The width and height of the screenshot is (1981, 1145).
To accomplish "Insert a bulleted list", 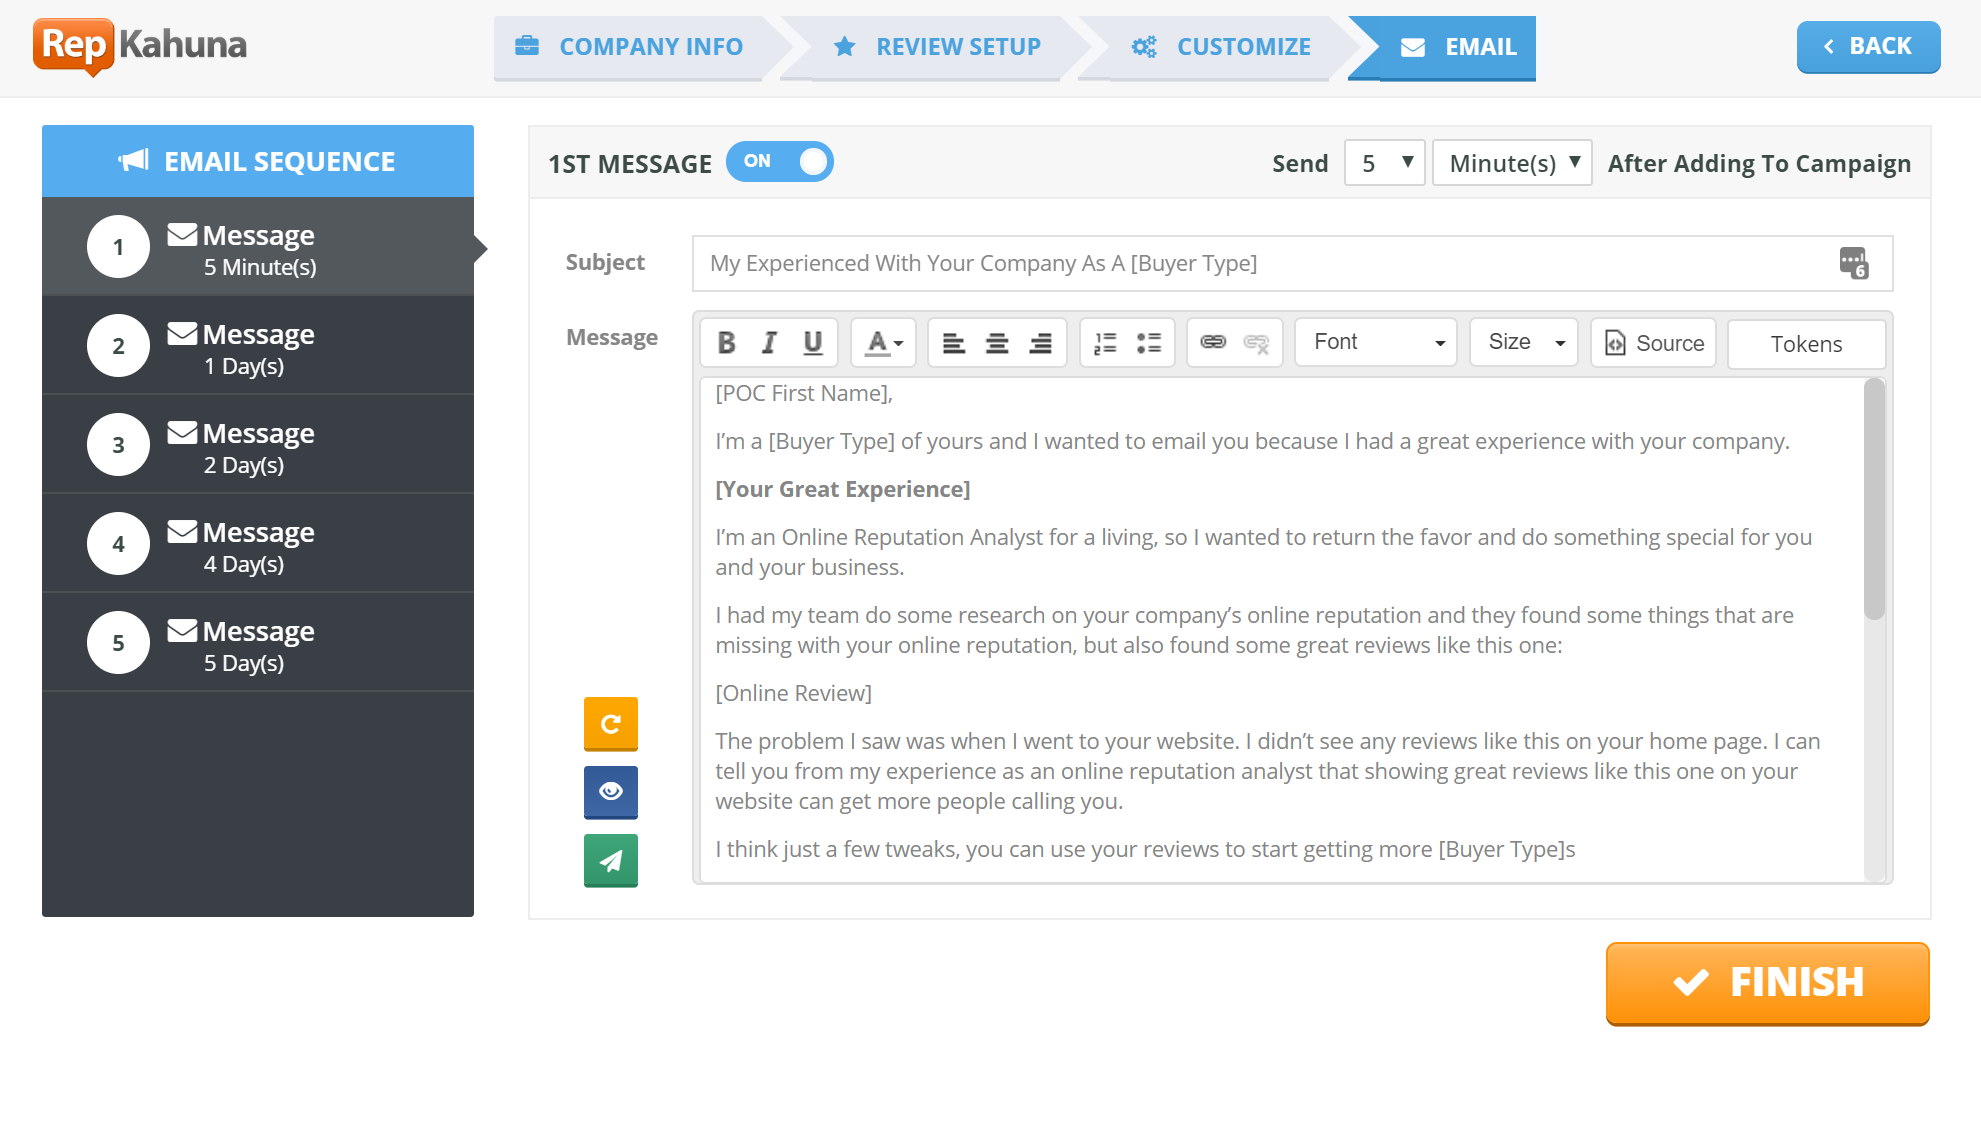I will (x=1149, y=343).
